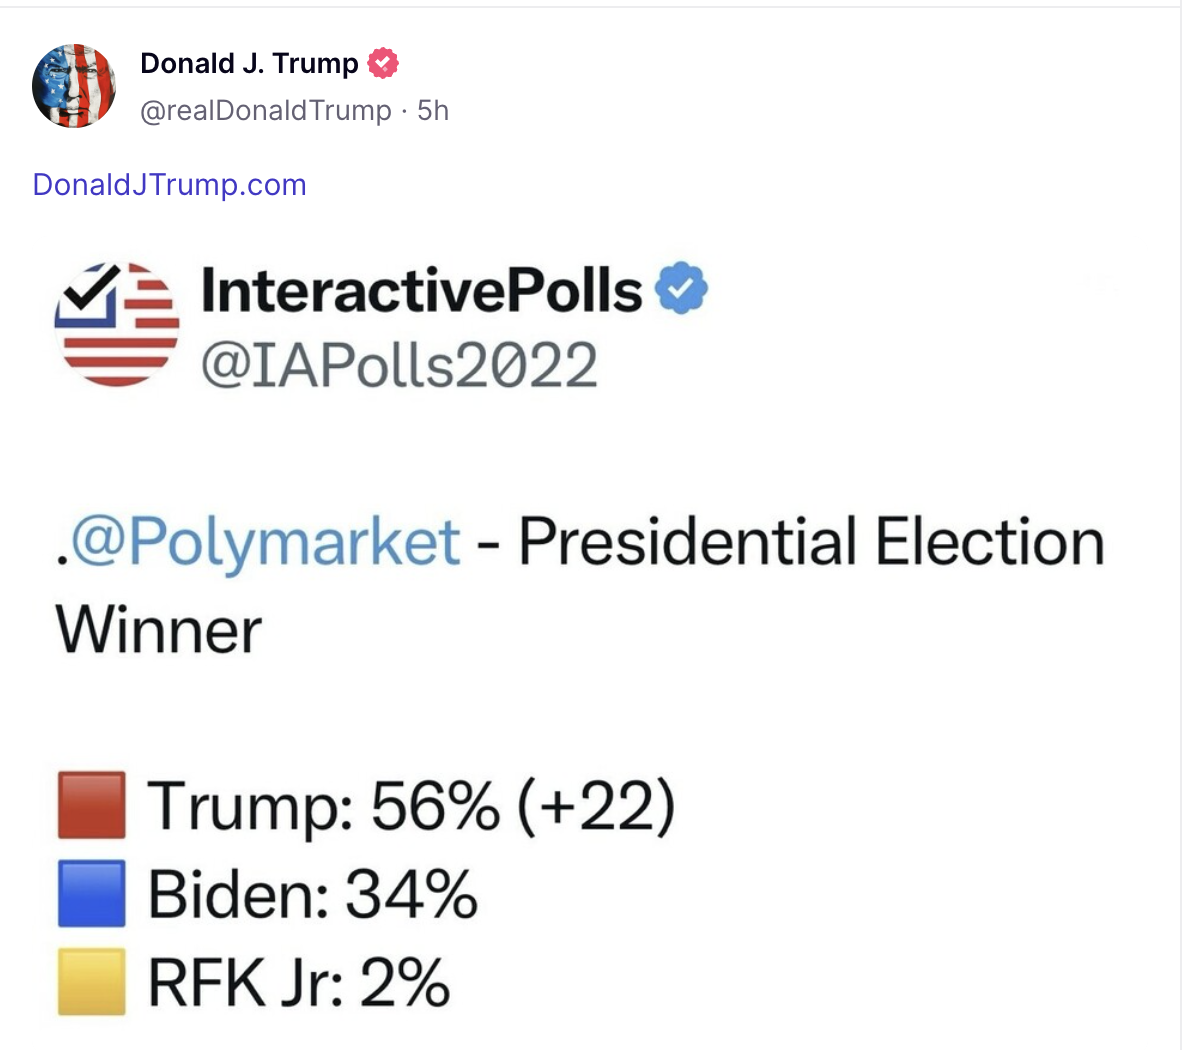This screenshot has height=1050, width=1188.
Task: Open the DonaldJTrump.com link
Action: [x=169, y=185]
